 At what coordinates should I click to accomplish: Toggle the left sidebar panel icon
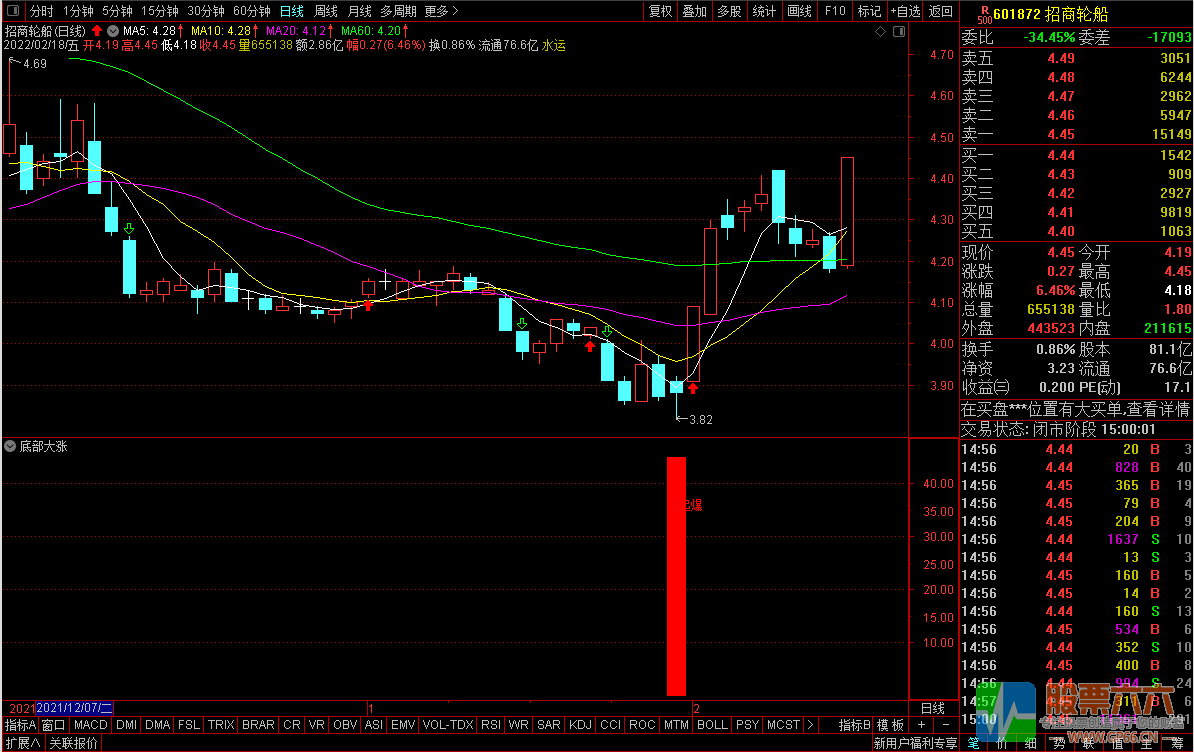click(x=12, y=11)
